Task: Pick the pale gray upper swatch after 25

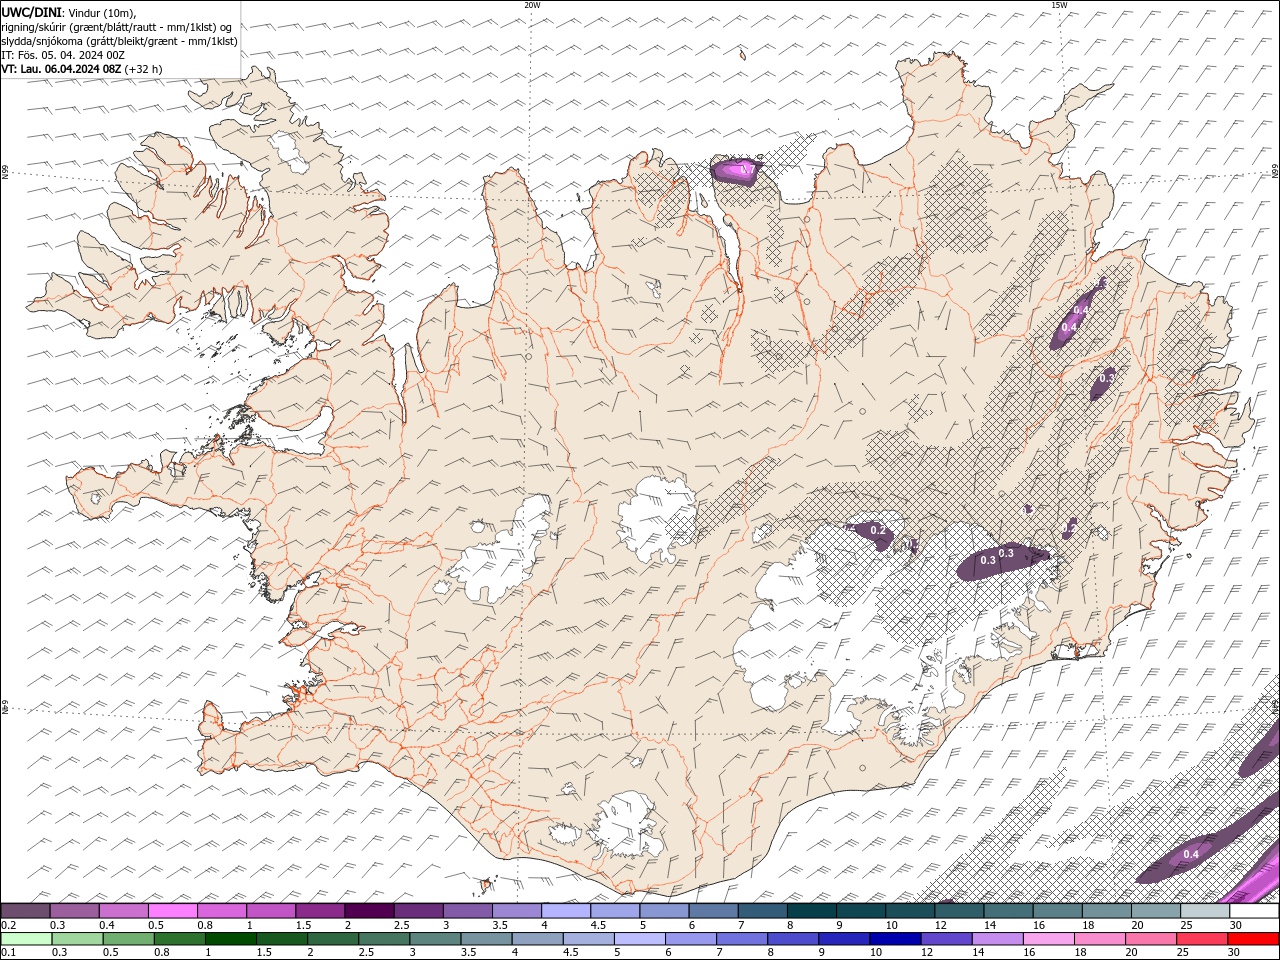Action: [x=1205, y=911]
